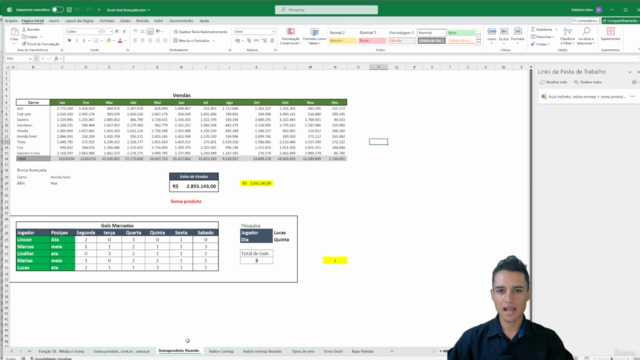The width and height of the screenshot is (640, 360).
Task: Click the top align icon
Action: coord(135,31)
